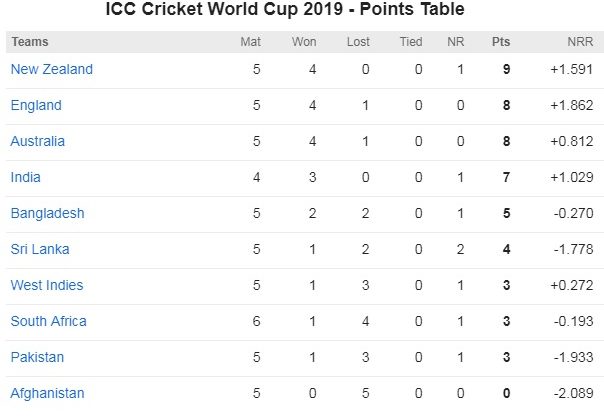Viewport: 604px width, 420px height.
Task: Open the West Indies team link
Action: pos(47,285)
